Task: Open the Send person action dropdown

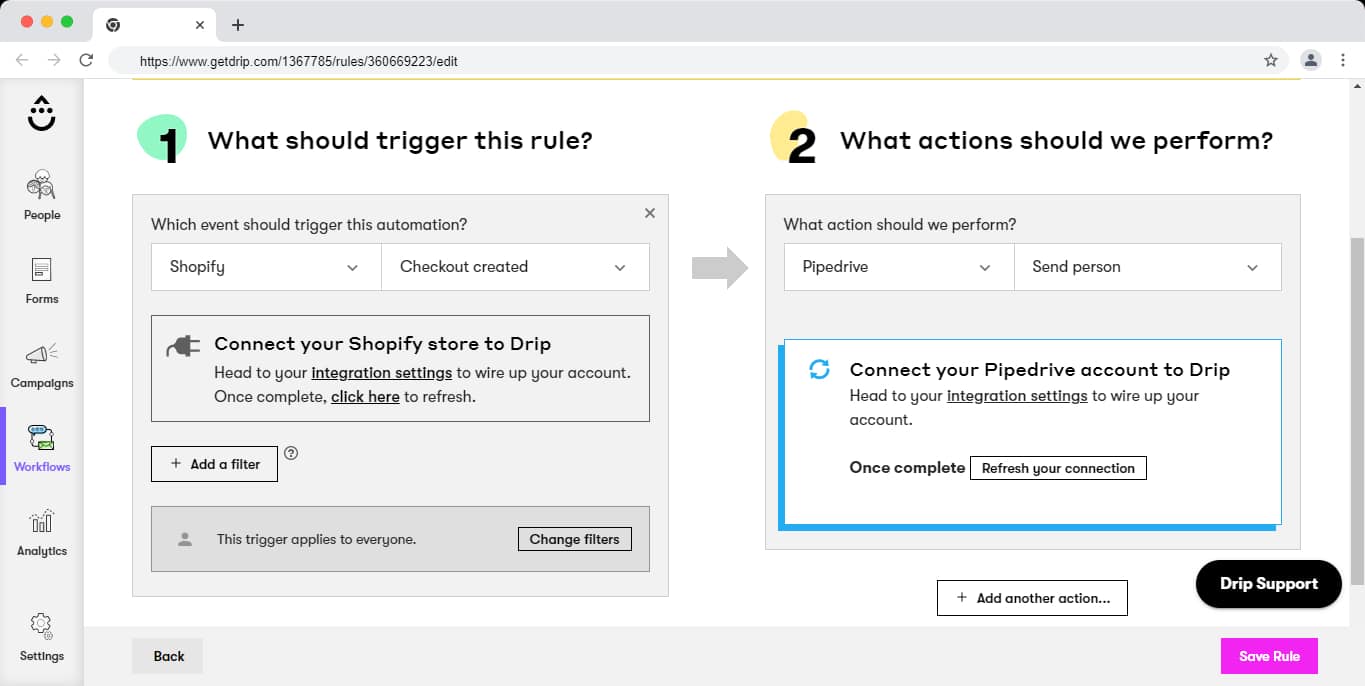Action: 1148,267
